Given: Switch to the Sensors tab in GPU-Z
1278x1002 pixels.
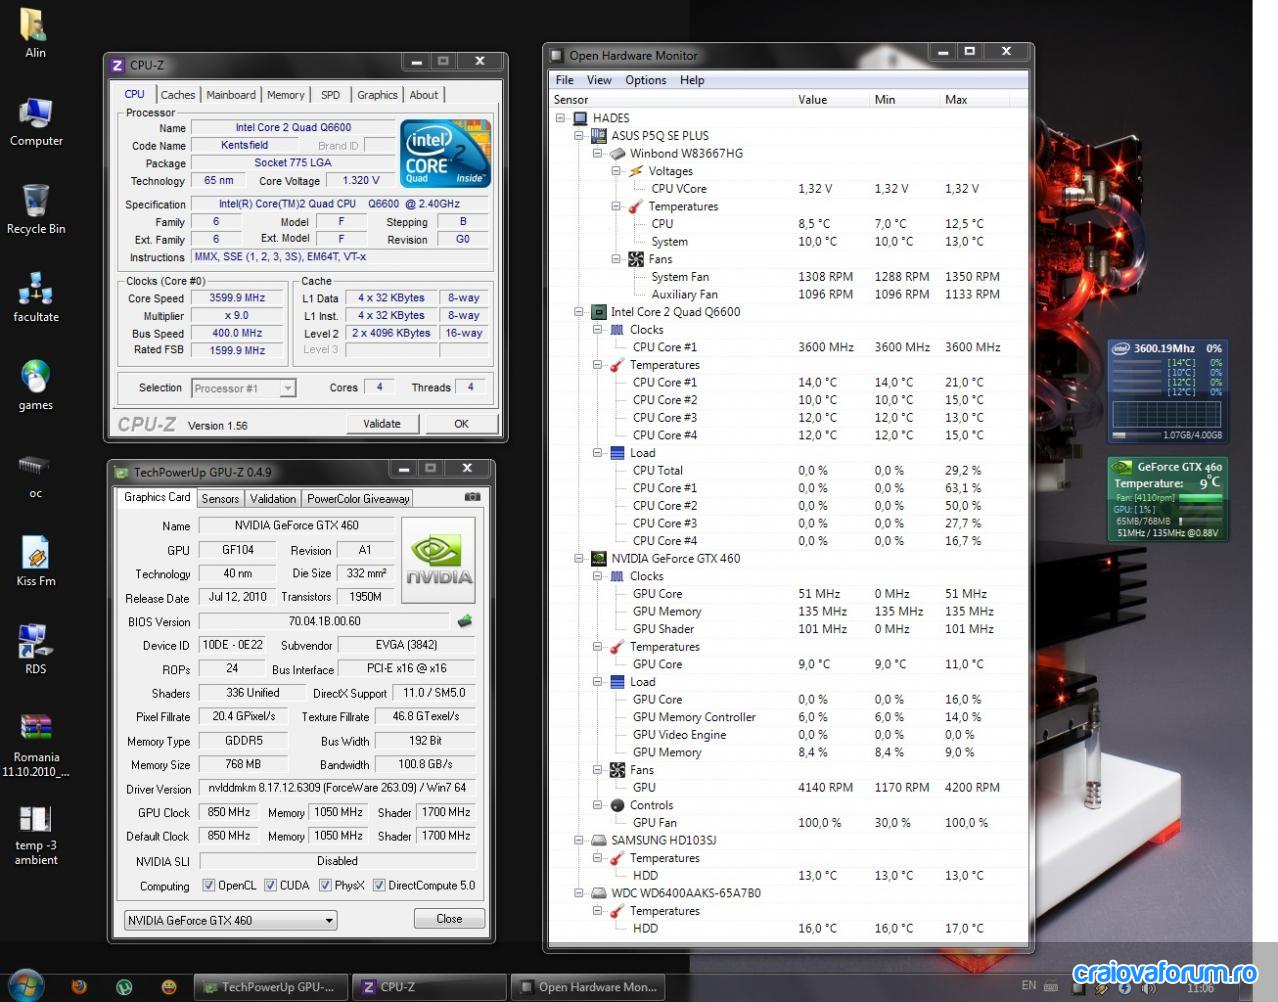Looking at the screenshot, I should (220, 499).
